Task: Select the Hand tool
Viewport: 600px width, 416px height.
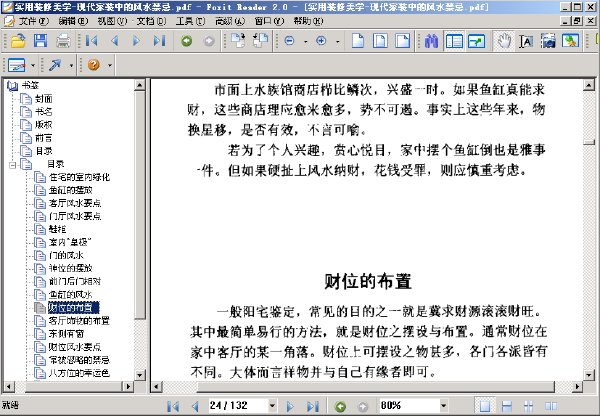Action: click(504, 41)
